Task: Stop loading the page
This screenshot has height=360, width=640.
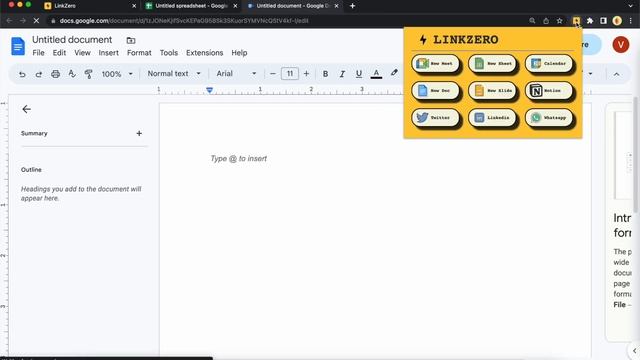Action: [36, 20]
